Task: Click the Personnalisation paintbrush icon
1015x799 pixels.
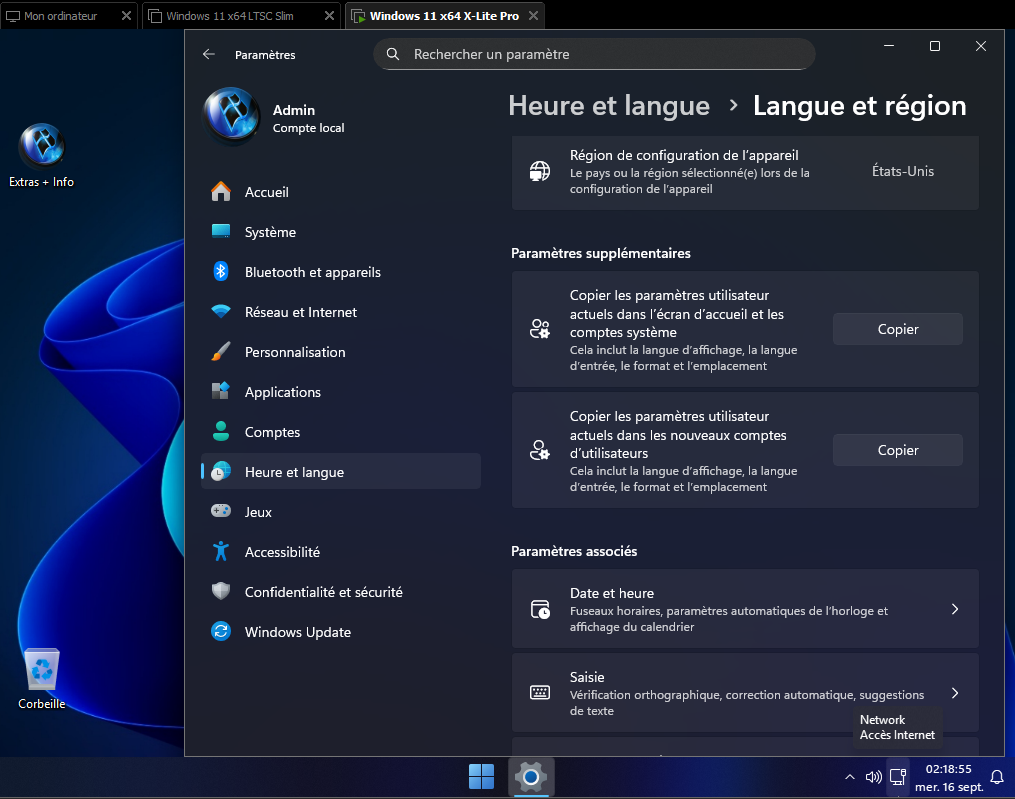Action: 221,352
